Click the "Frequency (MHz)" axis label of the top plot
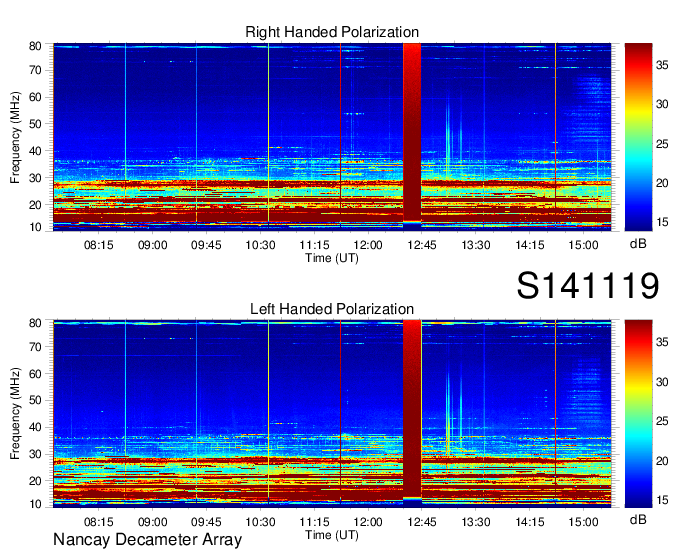The image size is (680, 552). coord(15,137)
